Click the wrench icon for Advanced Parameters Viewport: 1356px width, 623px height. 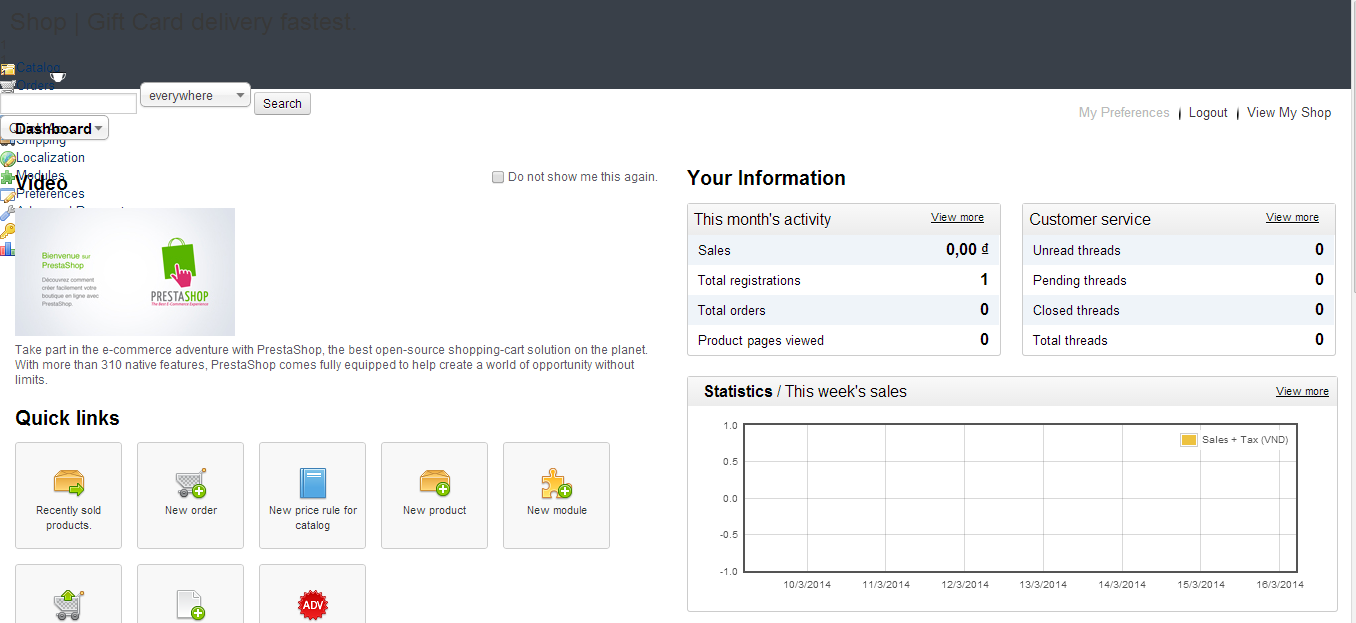click(8, 212)
